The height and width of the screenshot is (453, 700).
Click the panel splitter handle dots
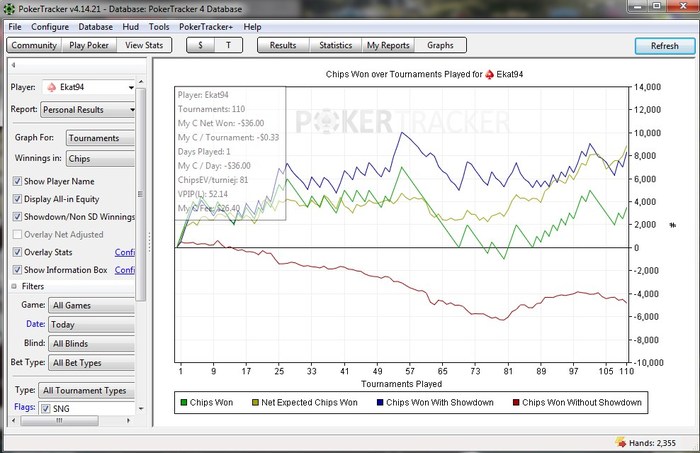click(x=150, y=241)
